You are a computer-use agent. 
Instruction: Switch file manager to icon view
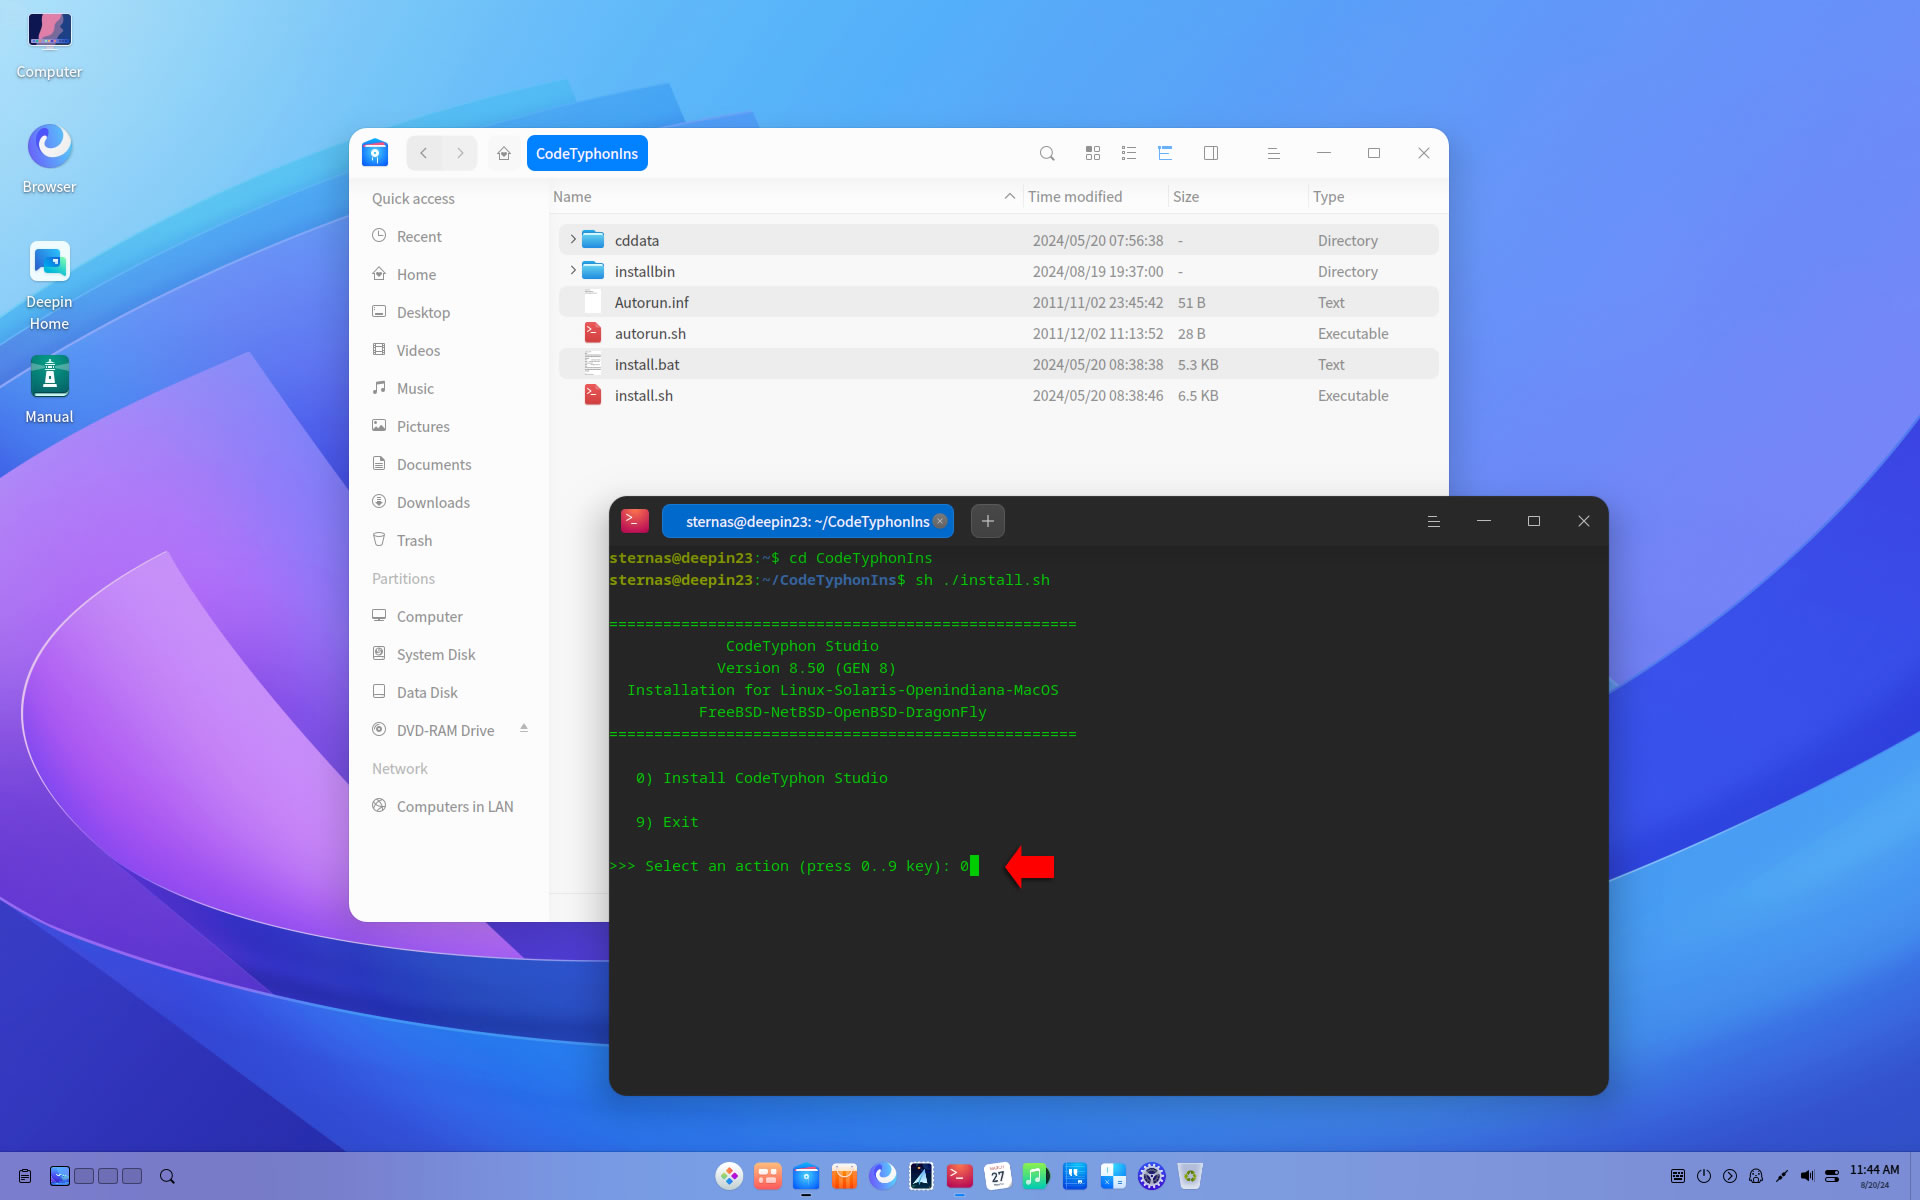(1092, 153)
